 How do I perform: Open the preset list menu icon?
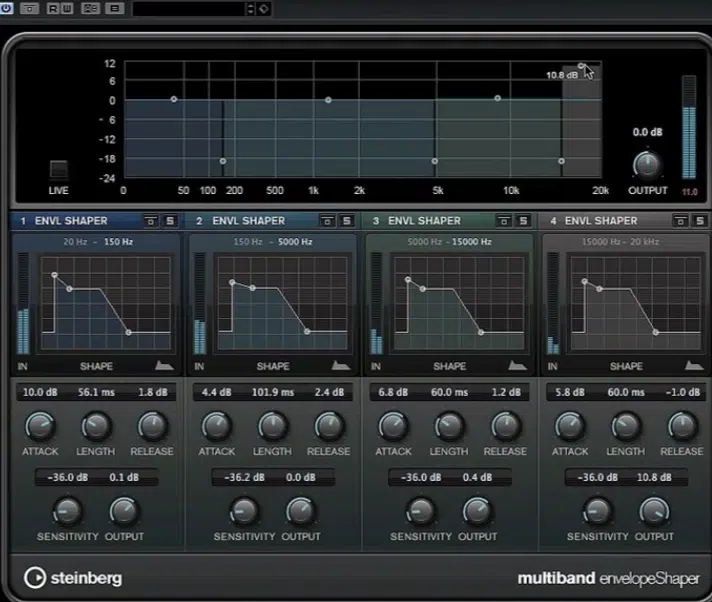click(114, 8)
